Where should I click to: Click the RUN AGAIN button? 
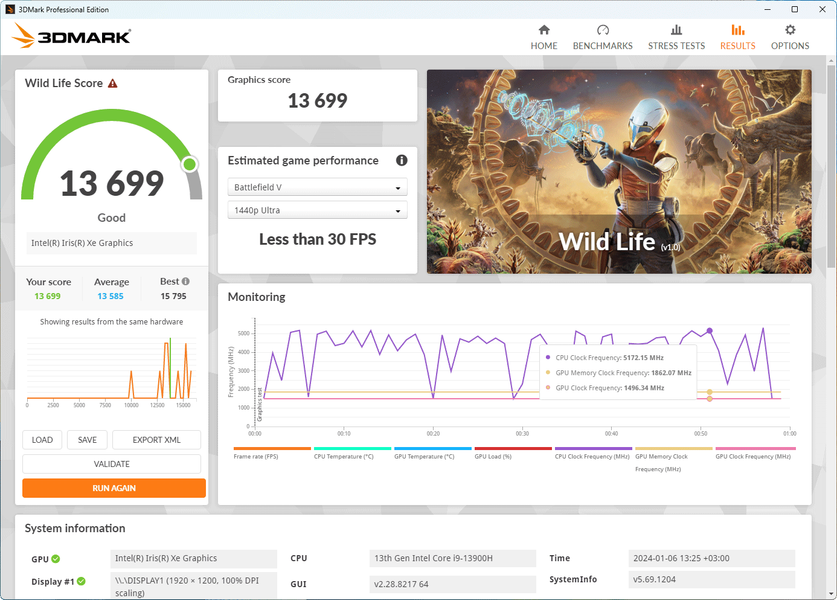pos(114,488)
